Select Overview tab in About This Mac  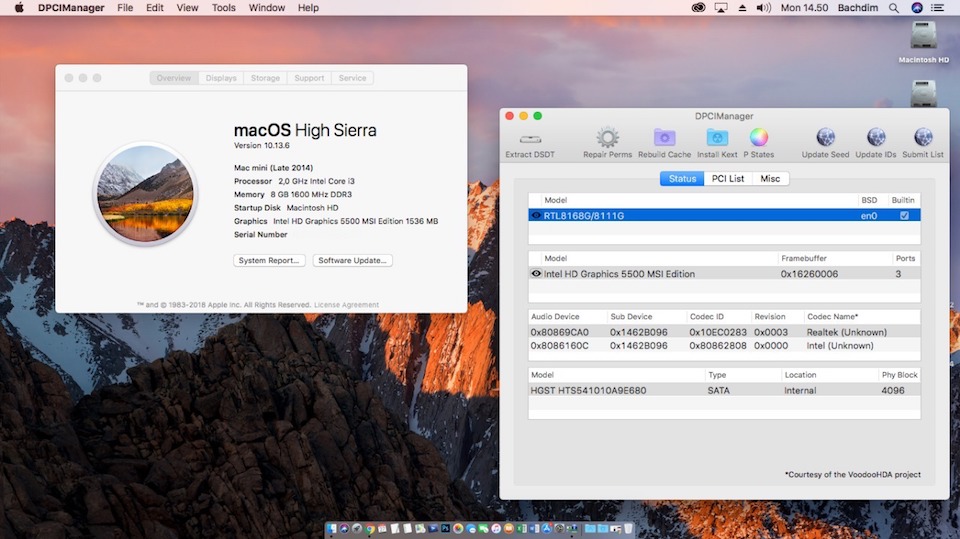174,78
